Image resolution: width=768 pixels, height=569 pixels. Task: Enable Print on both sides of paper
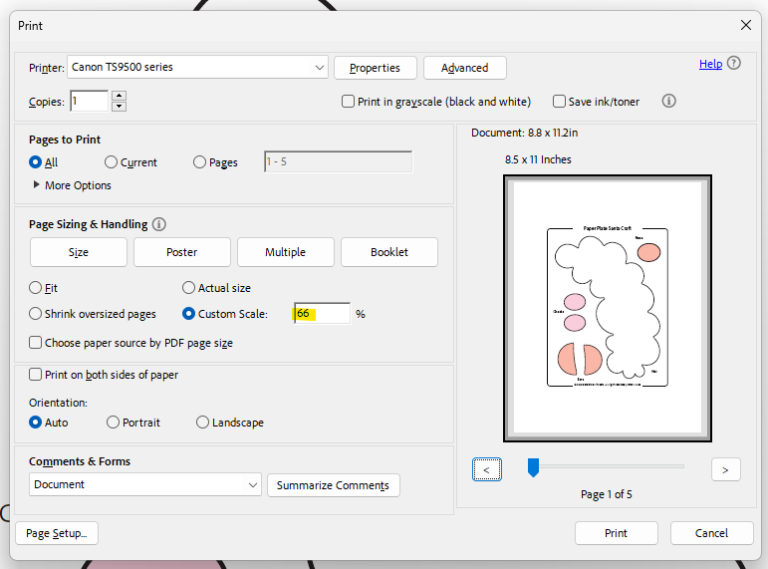[x=36, y=375]
